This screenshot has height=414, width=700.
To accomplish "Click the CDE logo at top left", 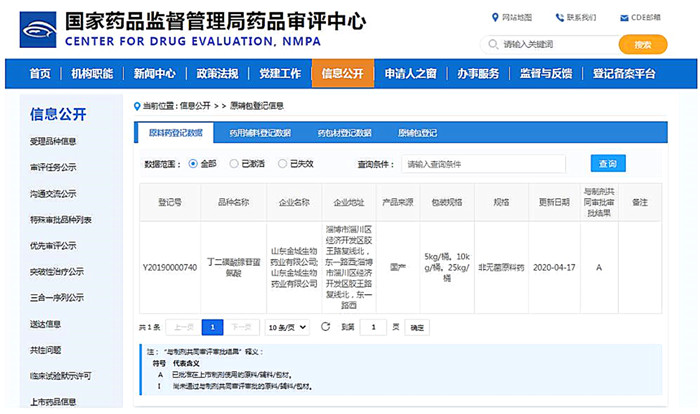I will click(36, 28).
